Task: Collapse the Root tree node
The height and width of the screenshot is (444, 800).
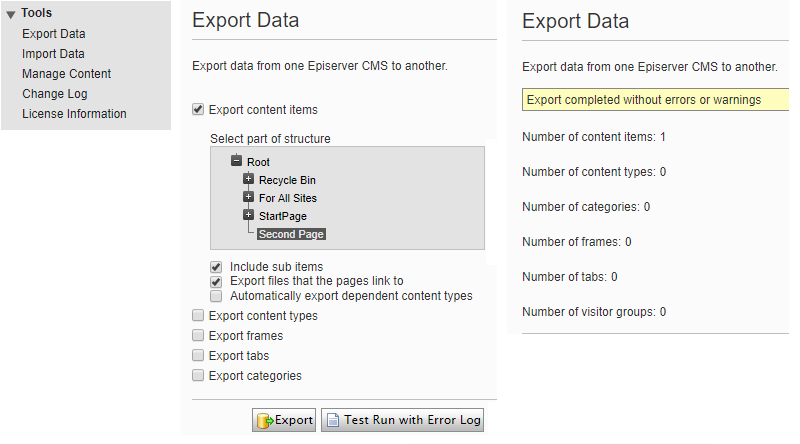Action: point(236,161)
